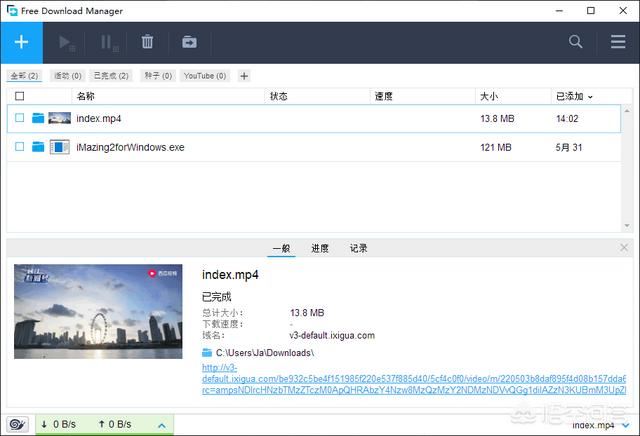
Task: Click the iMazing2forWindows.exe file type icon
Action: tap(60, 147)
